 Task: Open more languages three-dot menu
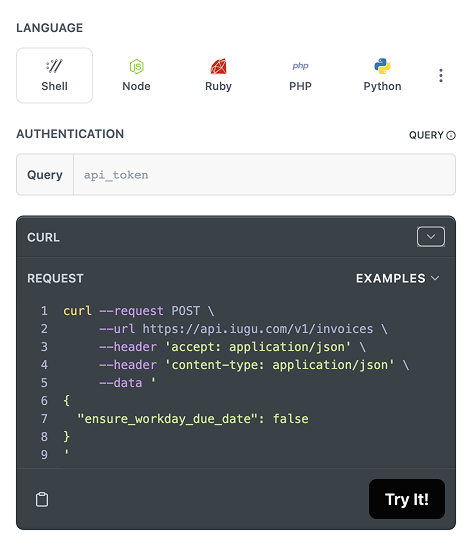pyautogui.click(x=441, y=75)
